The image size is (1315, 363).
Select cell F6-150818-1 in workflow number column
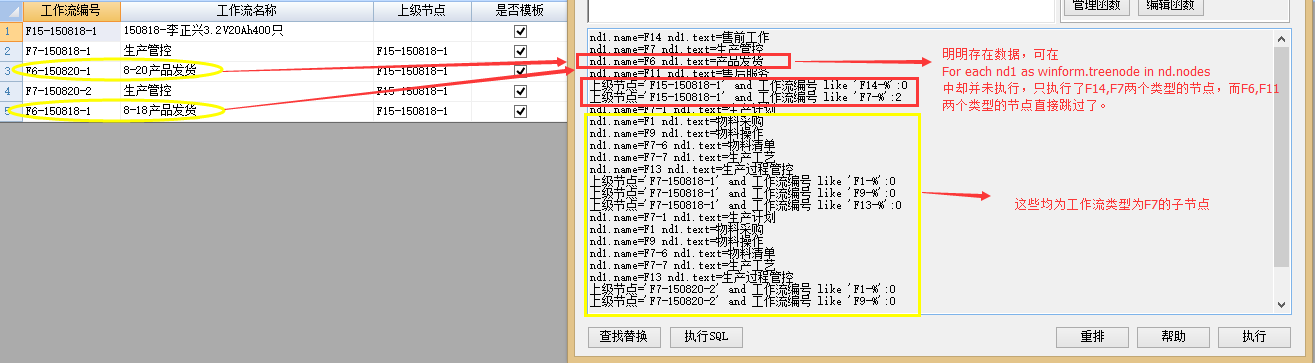coord(71,111)
